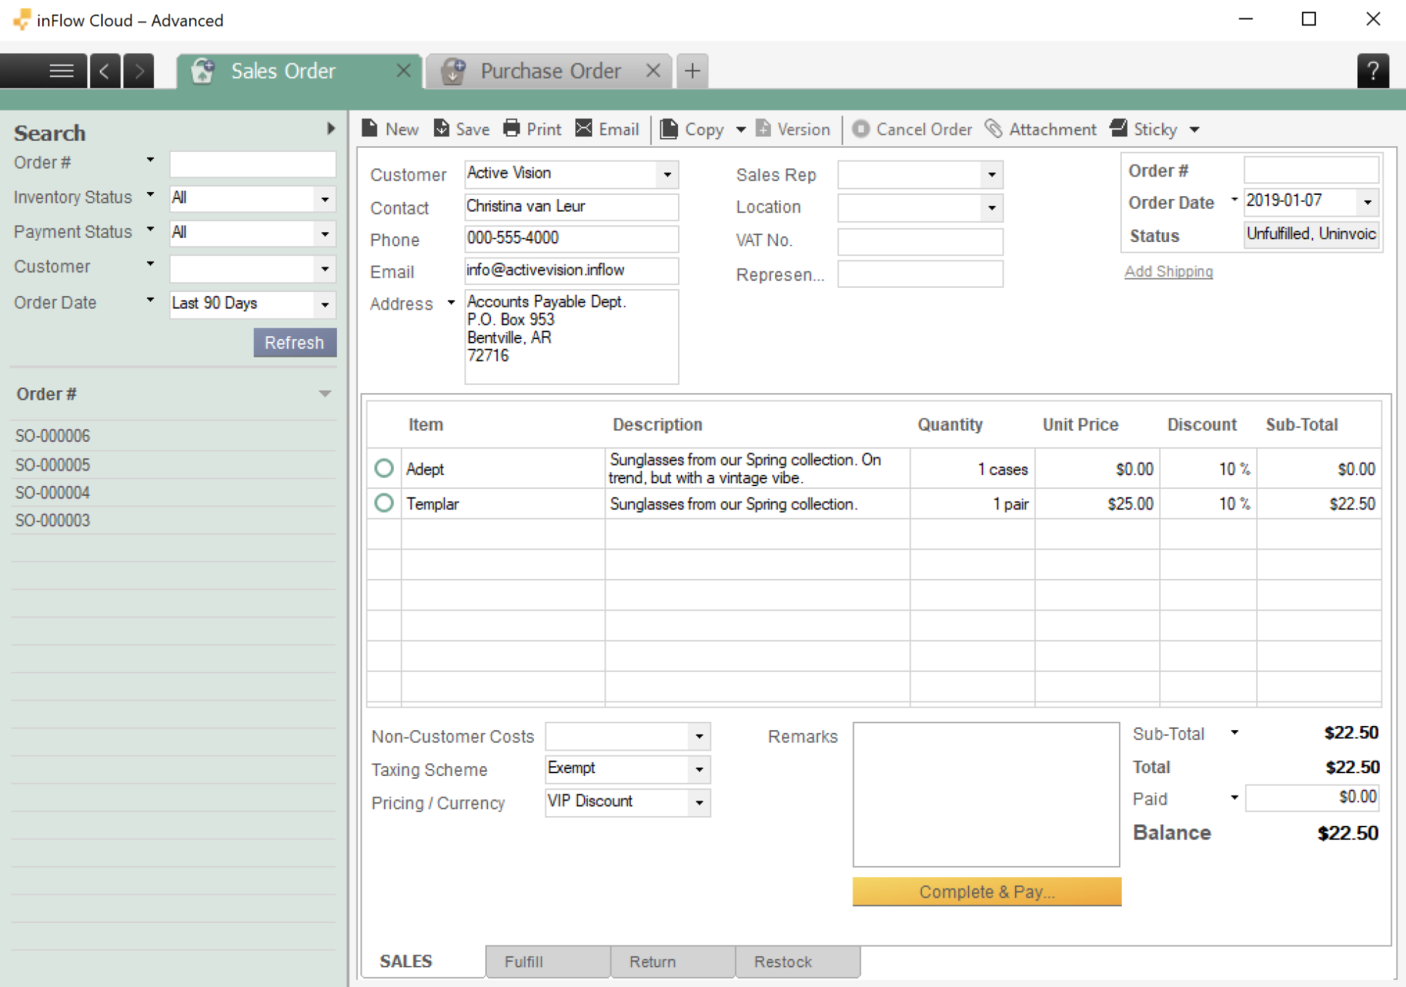This screenshot has width=1406, height=987.
Task: Open the Return tab
Action: click(673, 962)
